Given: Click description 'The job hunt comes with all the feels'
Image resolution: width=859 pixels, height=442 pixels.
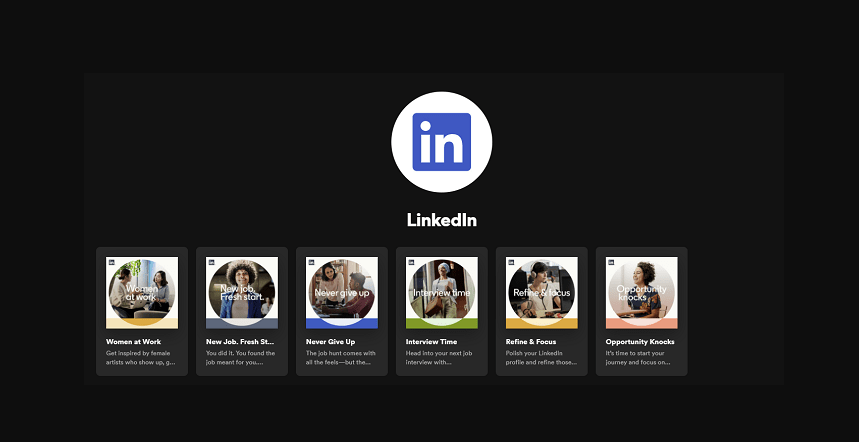Looking at the screenshot, I should click(340, 358).
